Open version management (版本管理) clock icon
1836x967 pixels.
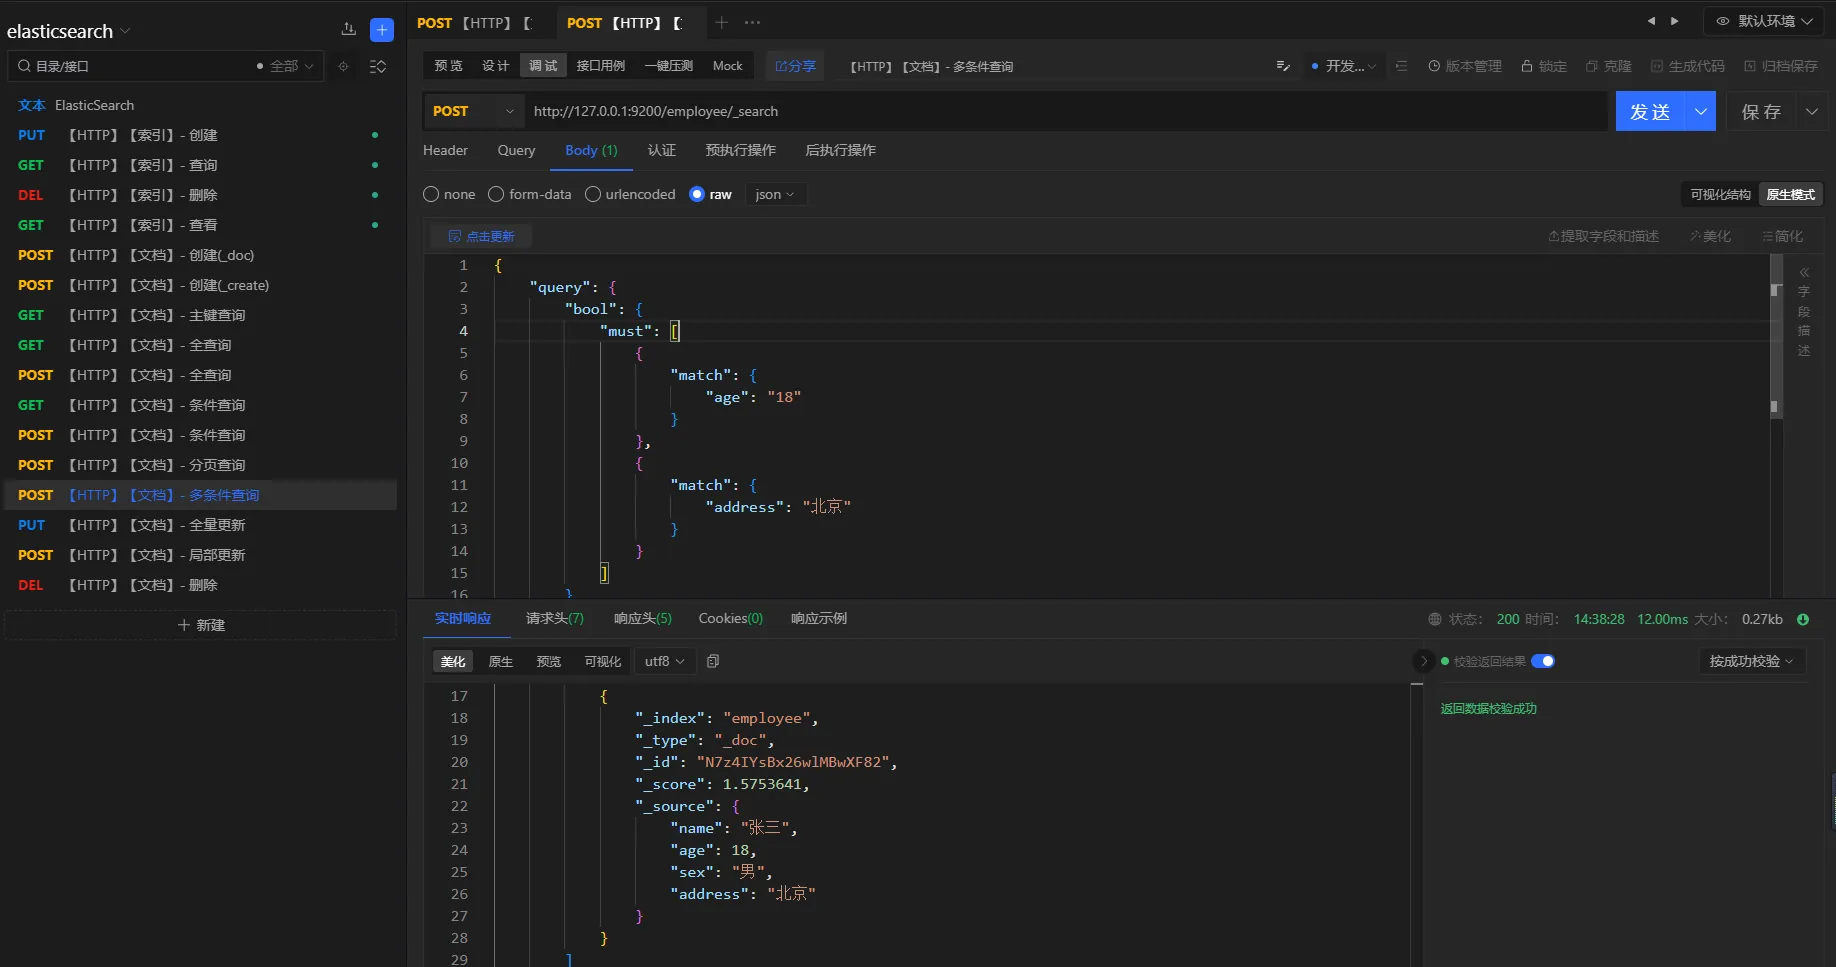point(1434,66)
